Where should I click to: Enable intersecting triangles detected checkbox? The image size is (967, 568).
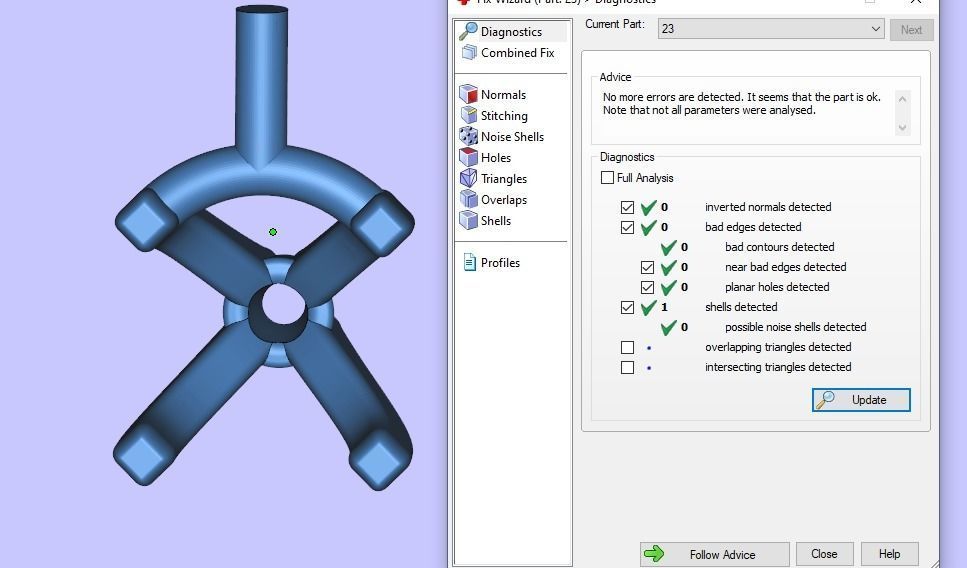point(627,368)
